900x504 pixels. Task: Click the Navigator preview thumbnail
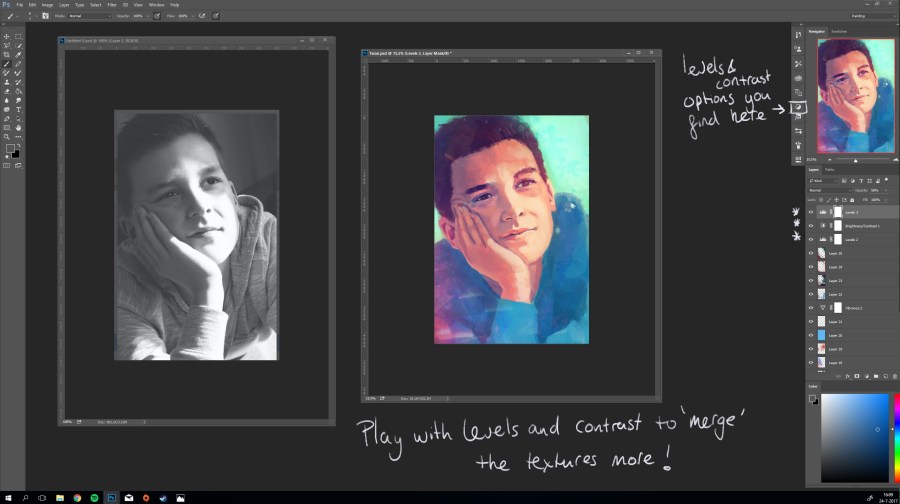click(855, 97)
